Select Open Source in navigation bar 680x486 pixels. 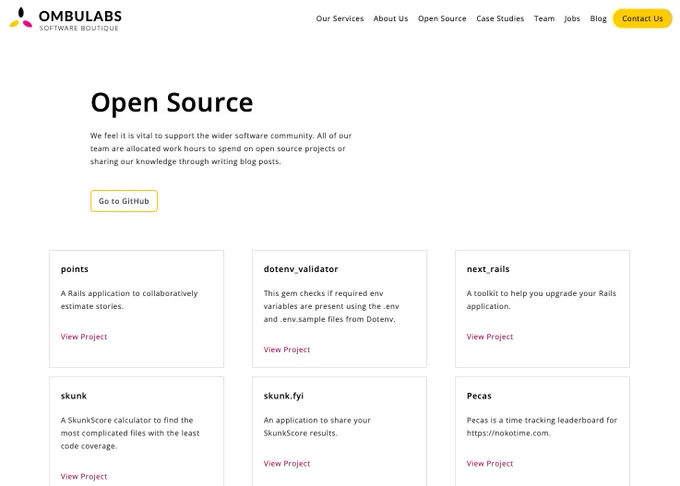tap(442, 19)
